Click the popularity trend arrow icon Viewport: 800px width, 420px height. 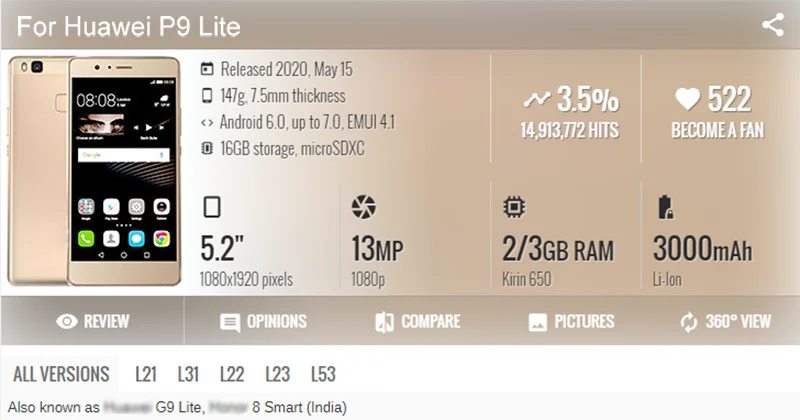[x=537, y=99]
